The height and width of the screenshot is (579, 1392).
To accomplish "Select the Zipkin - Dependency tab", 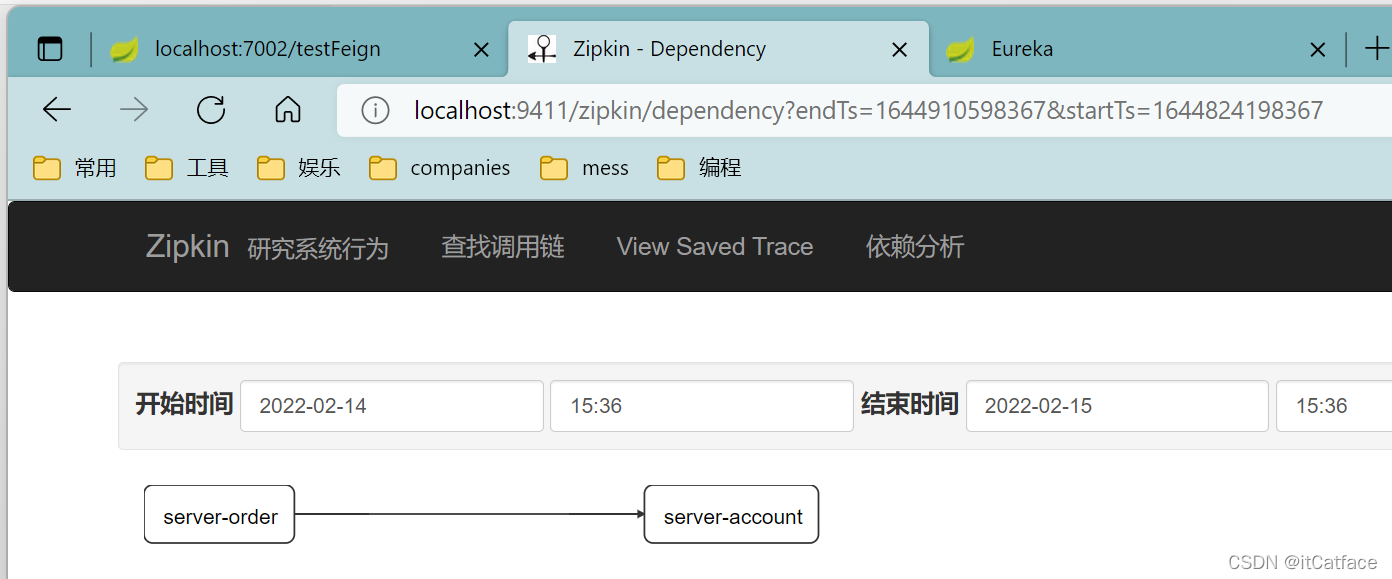I will click(718, 48).
